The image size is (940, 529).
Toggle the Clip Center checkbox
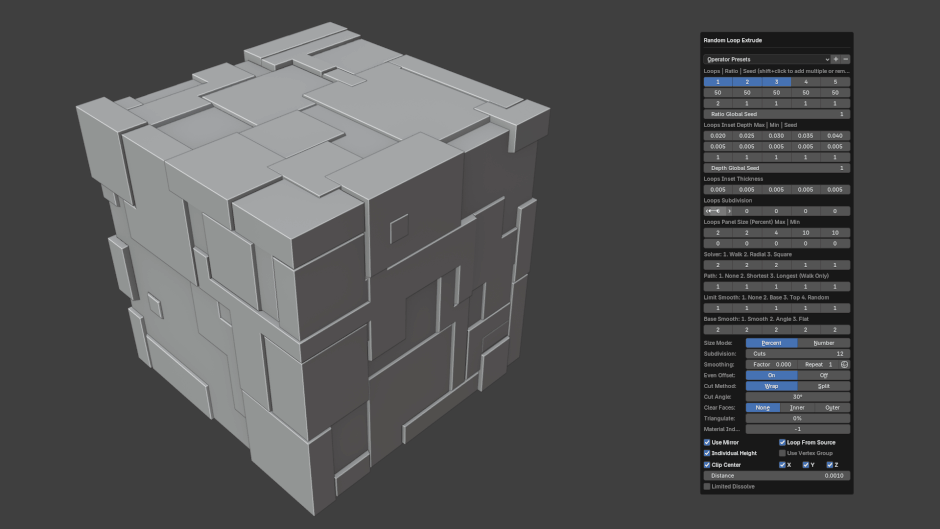707,465
